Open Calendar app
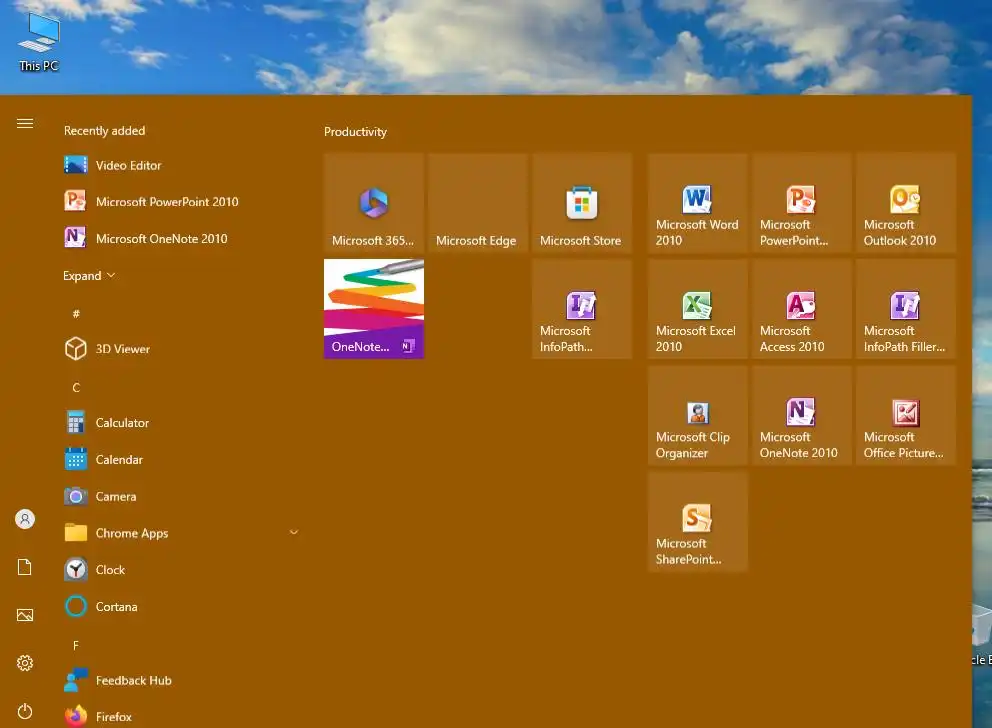The height and width of the screenshot is (728, 992). pos(182,459)
